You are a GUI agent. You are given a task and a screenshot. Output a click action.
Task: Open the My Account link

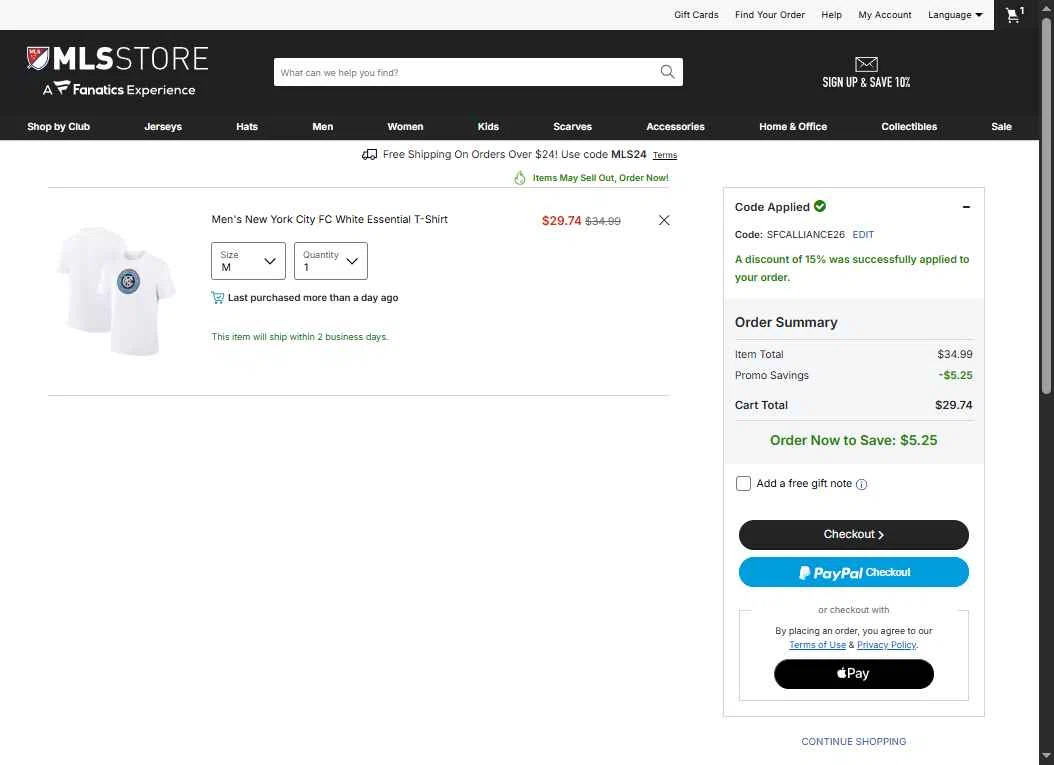pyautogui.click(x=885, y=15)
